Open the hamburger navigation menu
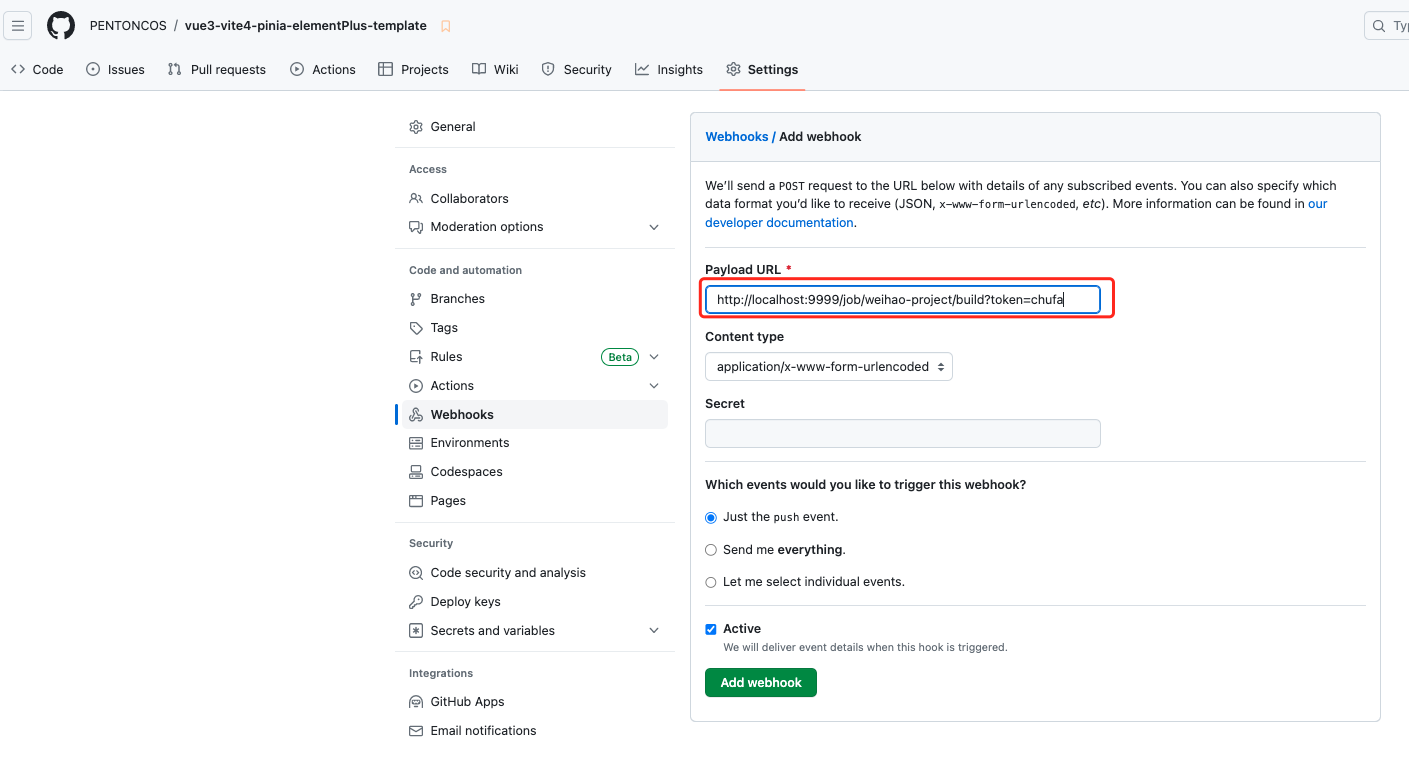 click(x=18, y=26)
